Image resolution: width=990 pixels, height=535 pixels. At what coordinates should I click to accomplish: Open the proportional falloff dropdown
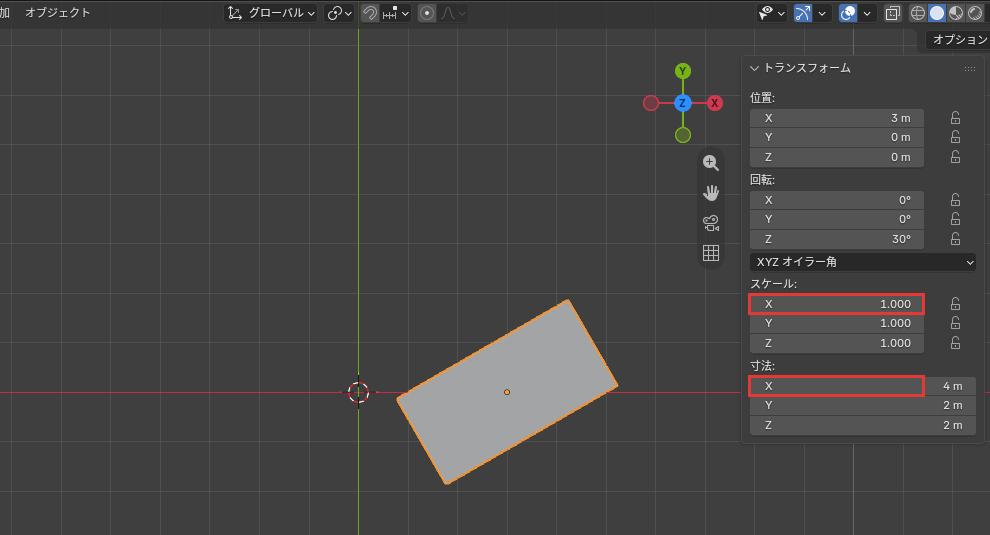tap(453, 13)
